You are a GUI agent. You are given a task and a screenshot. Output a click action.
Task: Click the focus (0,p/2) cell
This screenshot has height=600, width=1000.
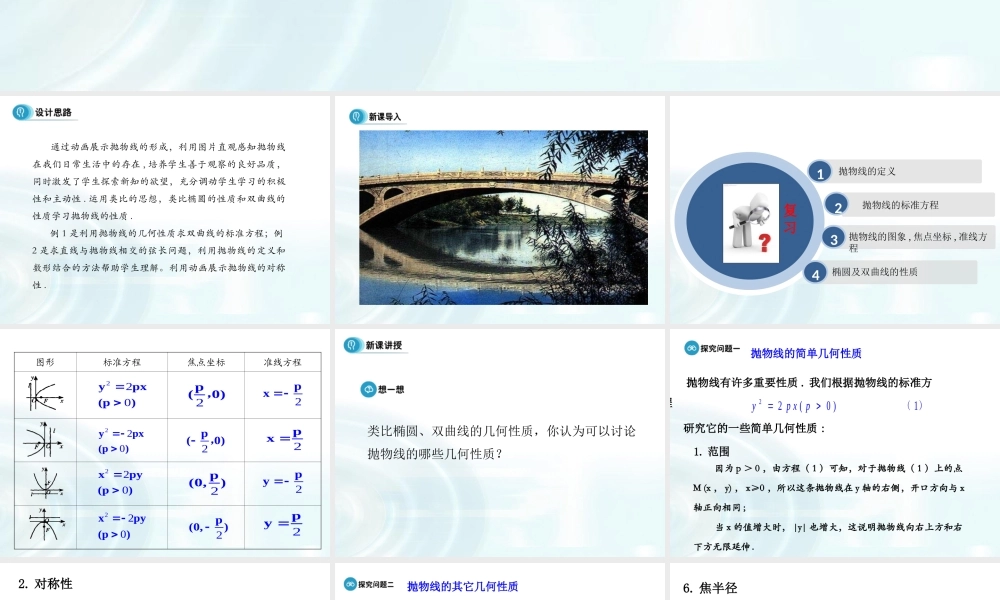(206, 483)
